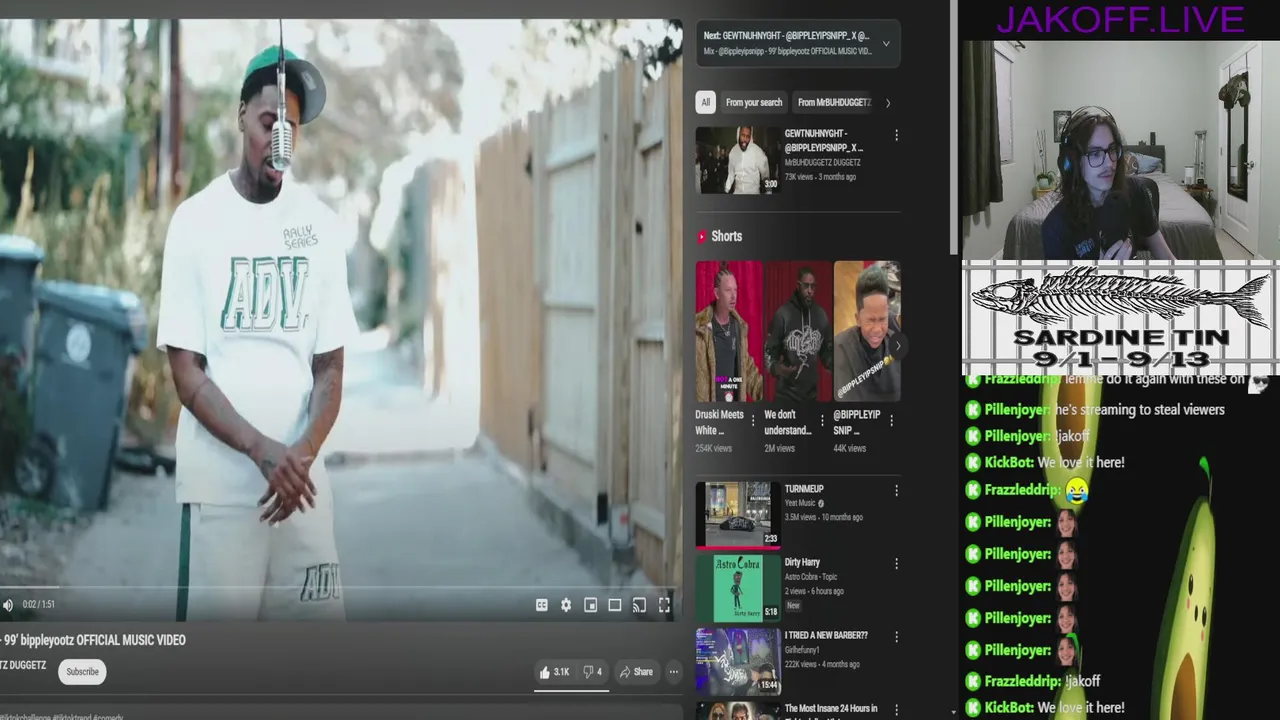Click the MrBUHDUGGETZ DUGGETZ channel name
1280x720 pixels.
(x=823, y=162)
